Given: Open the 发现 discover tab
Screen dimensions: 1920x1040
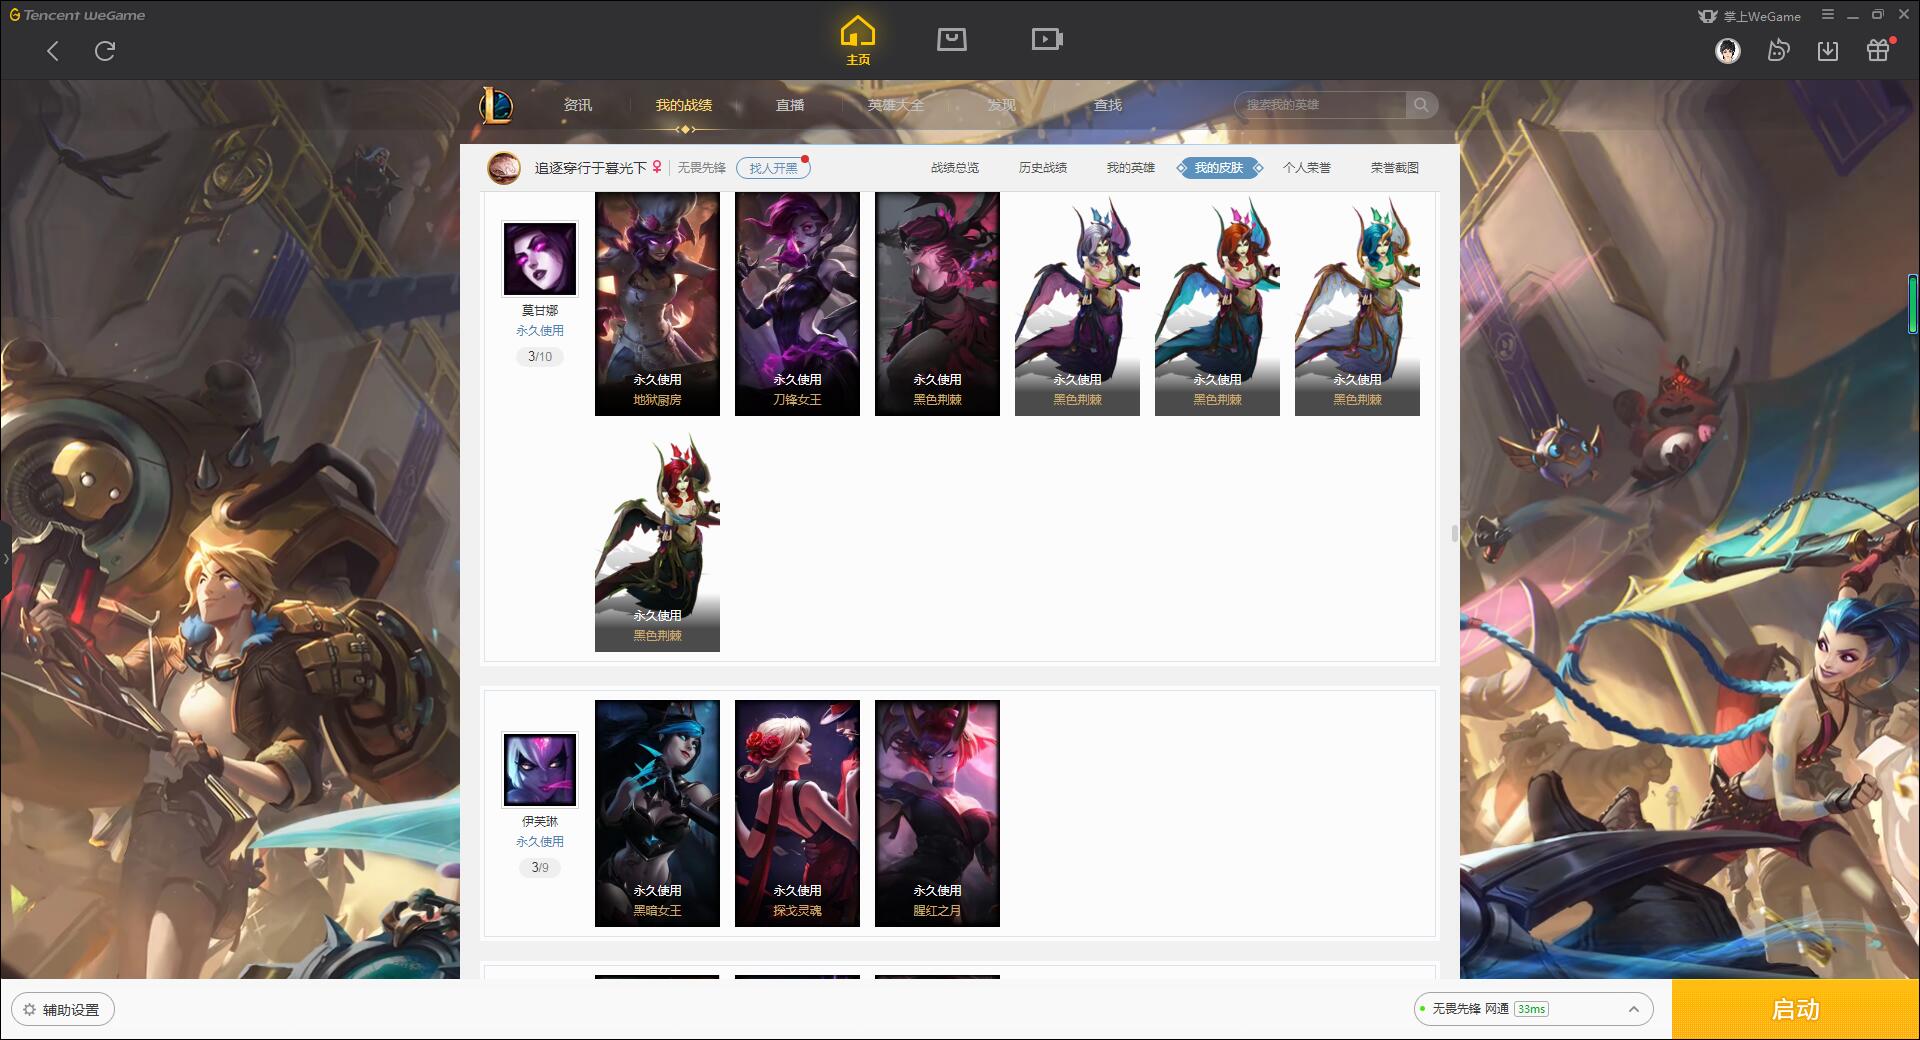Looking at the screenshot, I should [1002, 105].
